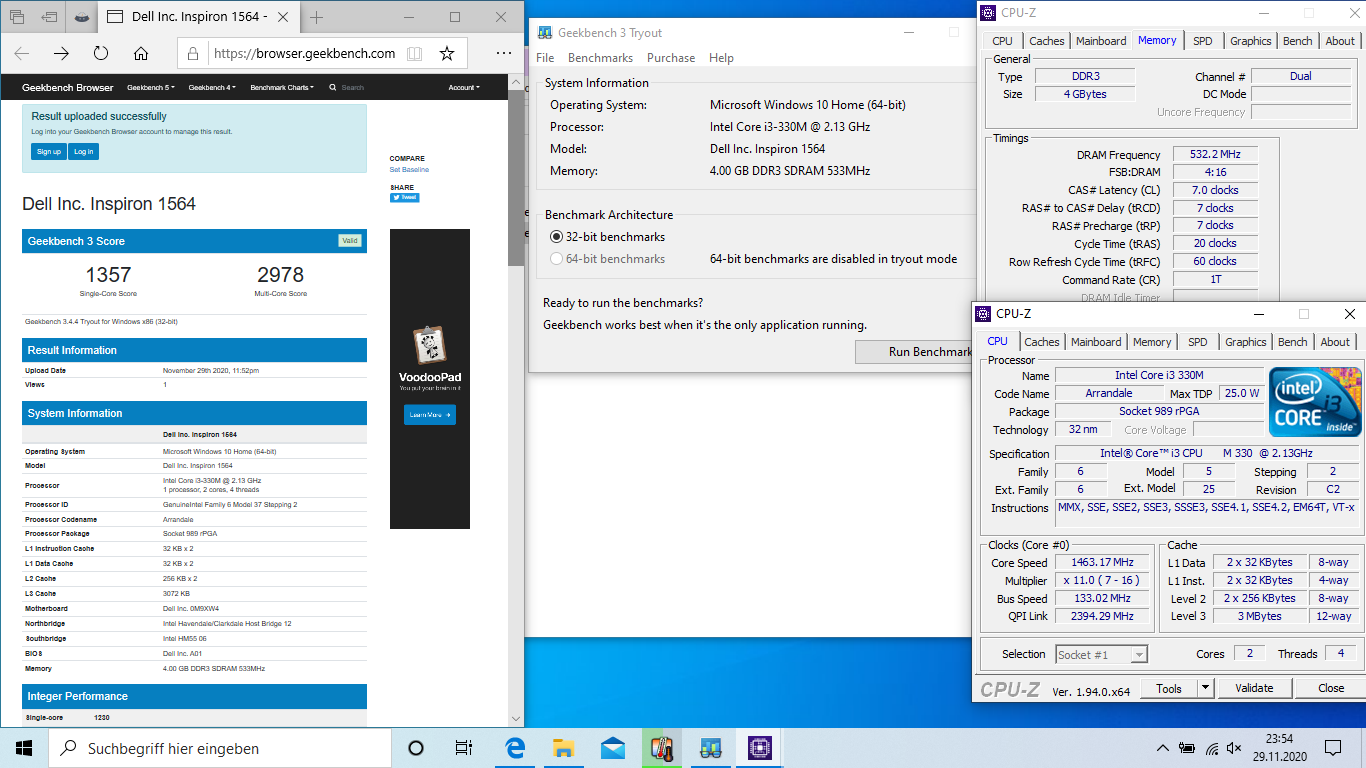Screen dimensions: 1366x768
Task: Click search magnifier on Geekbench navbar
Action: click(334, 88)
